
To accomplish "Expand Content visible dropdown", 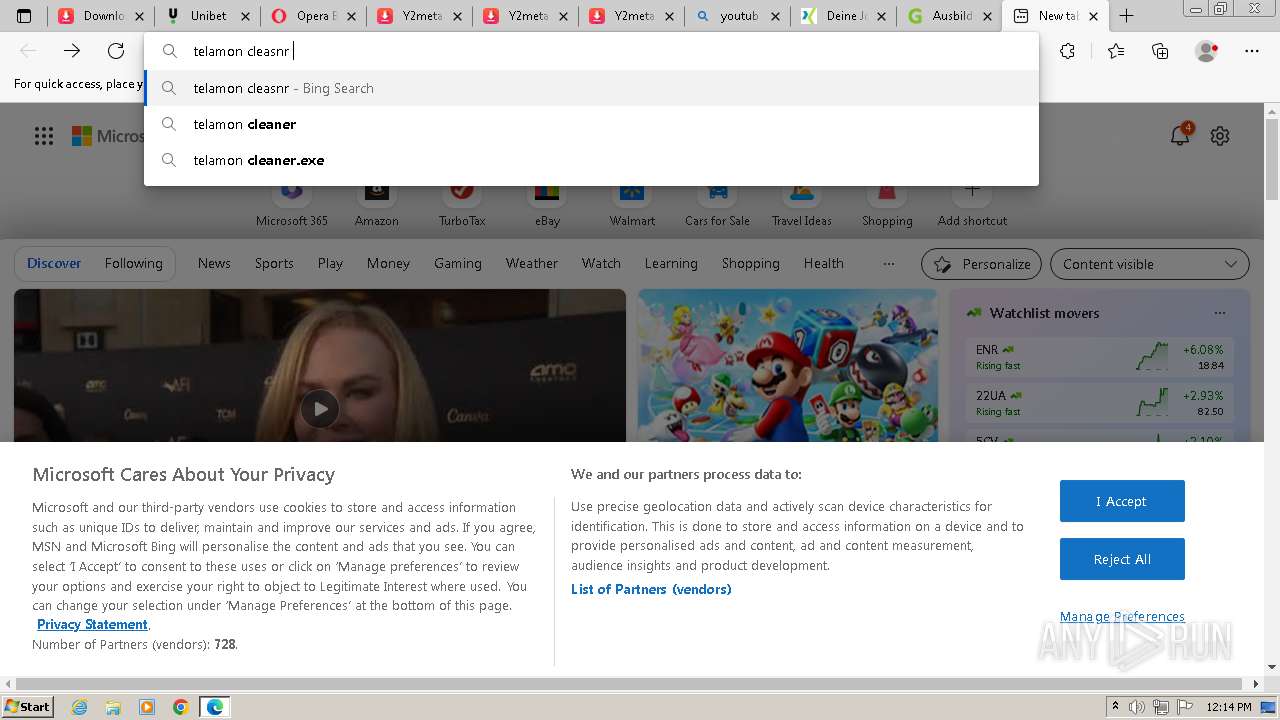I will click(1149, 264).
